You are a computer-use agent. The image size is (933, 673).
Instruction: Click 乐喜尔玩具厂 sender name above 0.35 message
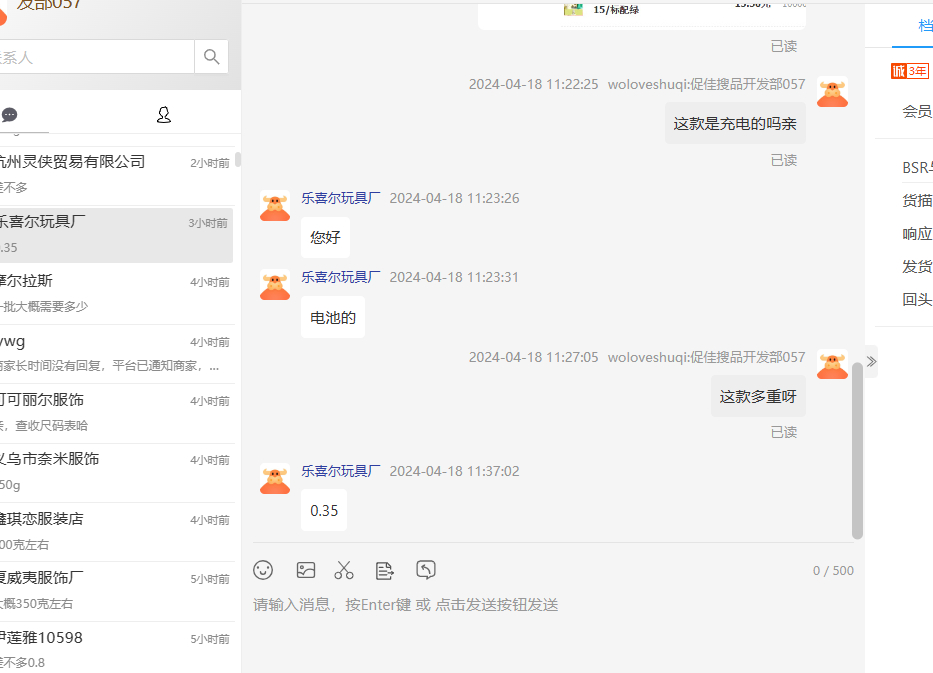[341, 471]
